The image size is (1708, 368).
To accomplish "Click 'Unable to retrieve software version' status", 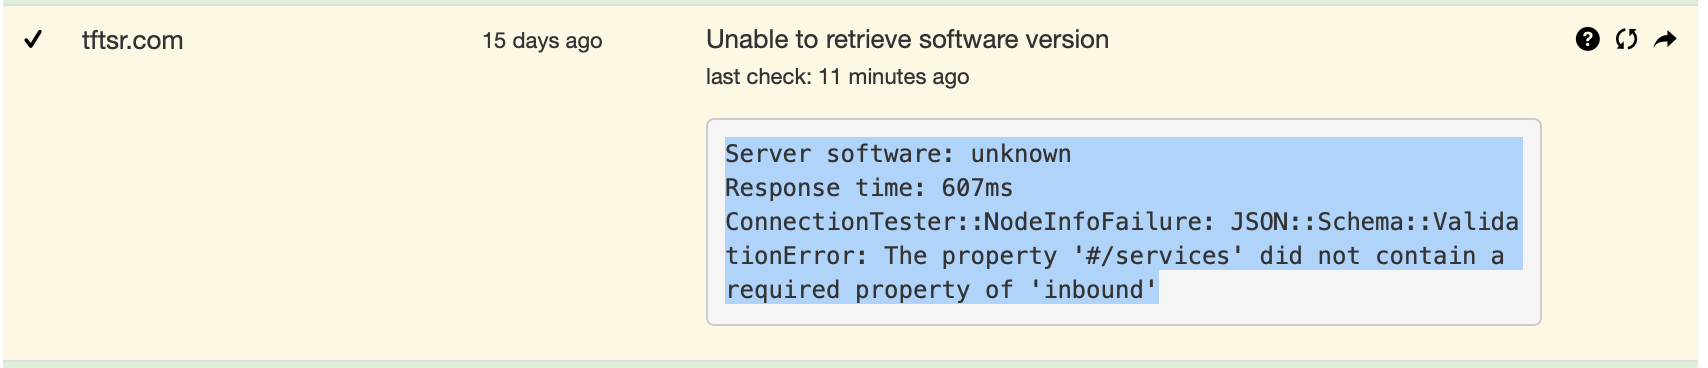I will (x=907, y=39).
